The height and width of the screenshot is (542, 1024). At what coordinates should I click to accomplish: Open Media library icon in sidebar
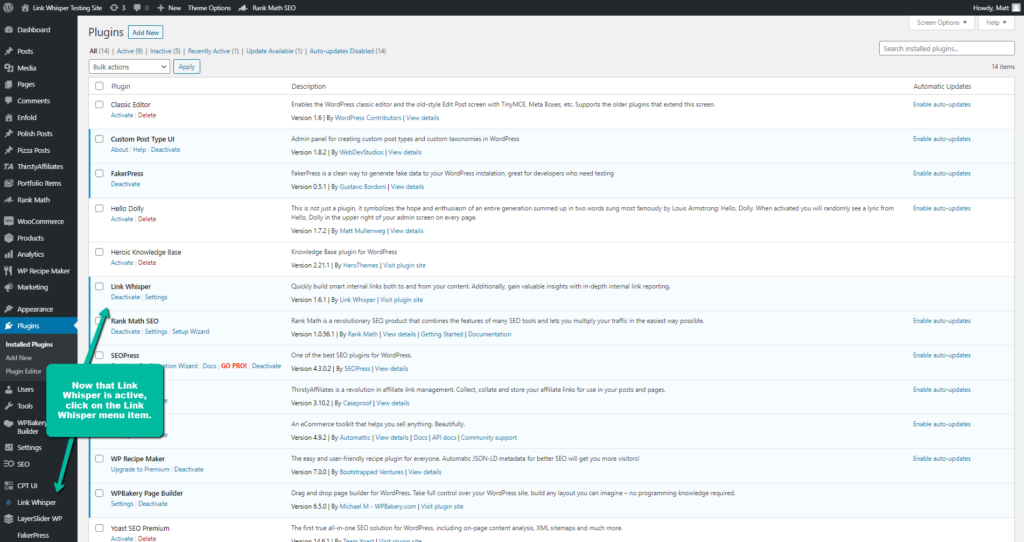pyautogui.click(x=8, y=68)
